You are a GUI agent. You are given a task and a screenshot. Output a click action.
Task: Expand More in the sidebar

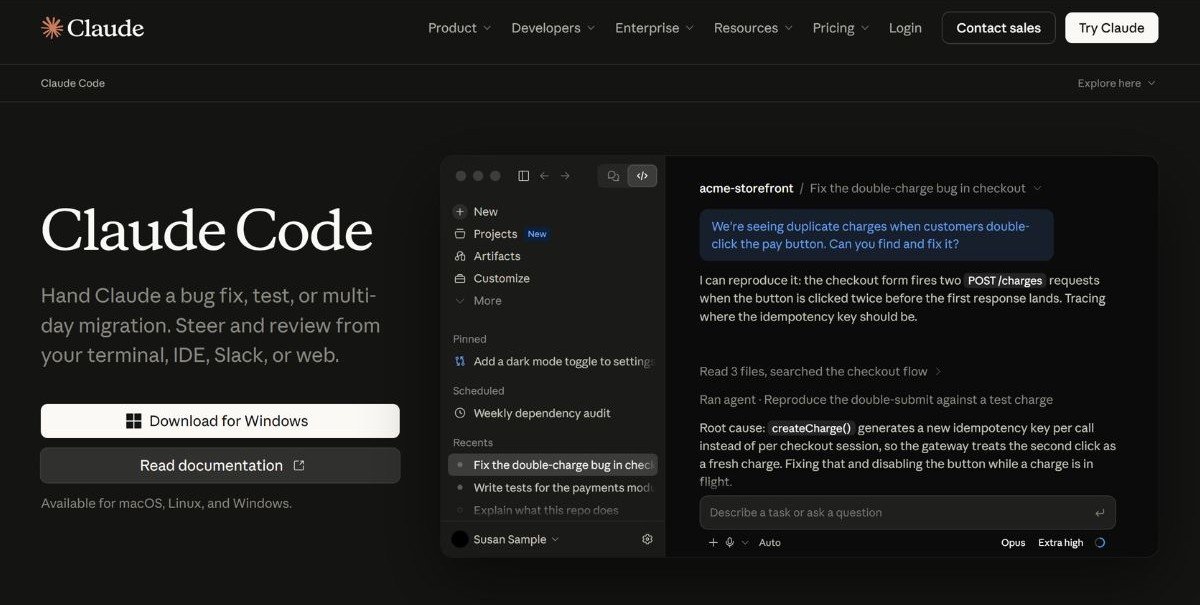tap(478, 301)
